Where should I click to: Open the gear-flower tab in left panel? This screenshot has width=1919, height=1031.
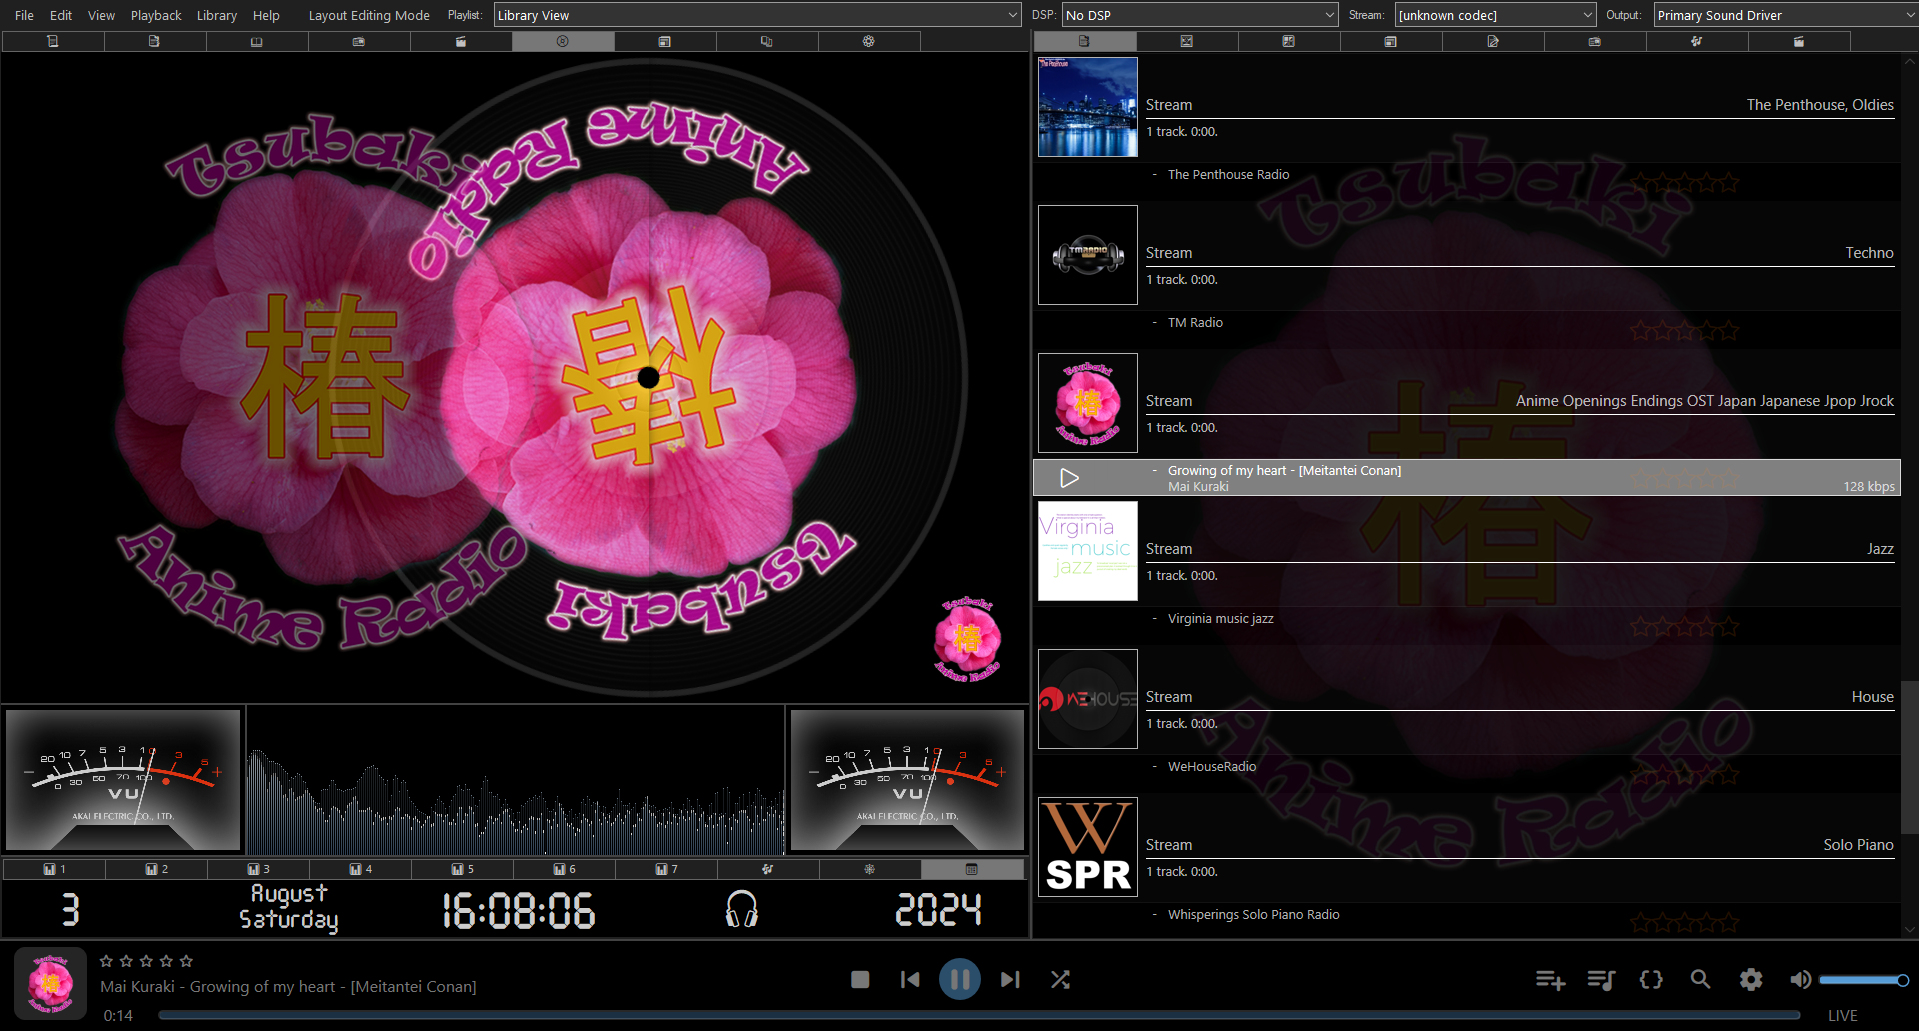[869, 41]
